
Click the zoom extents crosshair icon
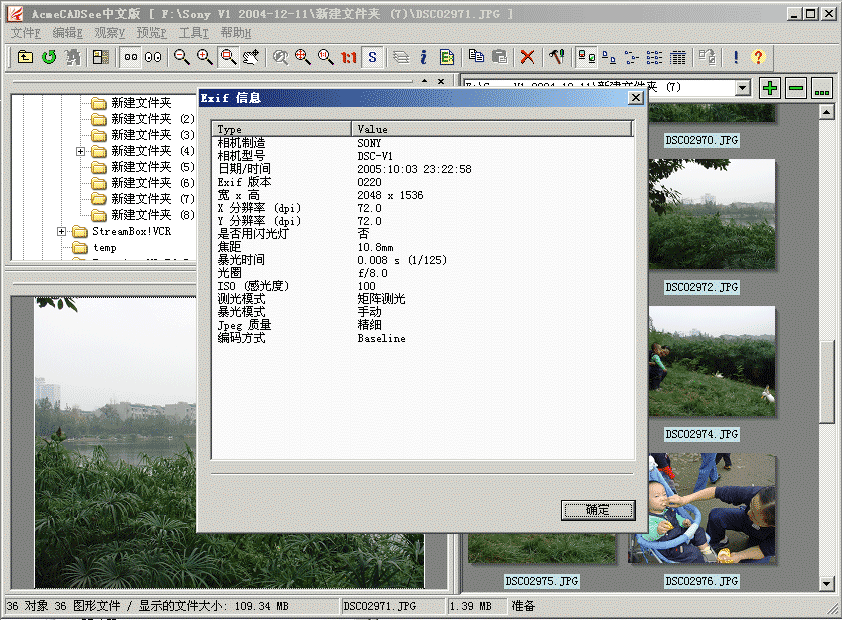click(x=303, y=57)
